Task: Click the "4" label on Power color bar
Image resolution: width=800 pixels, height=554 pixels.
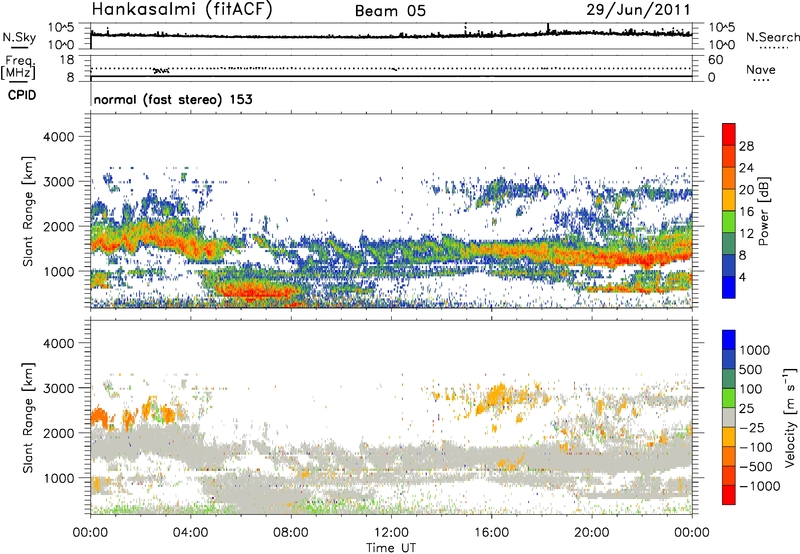Action: 742,277
